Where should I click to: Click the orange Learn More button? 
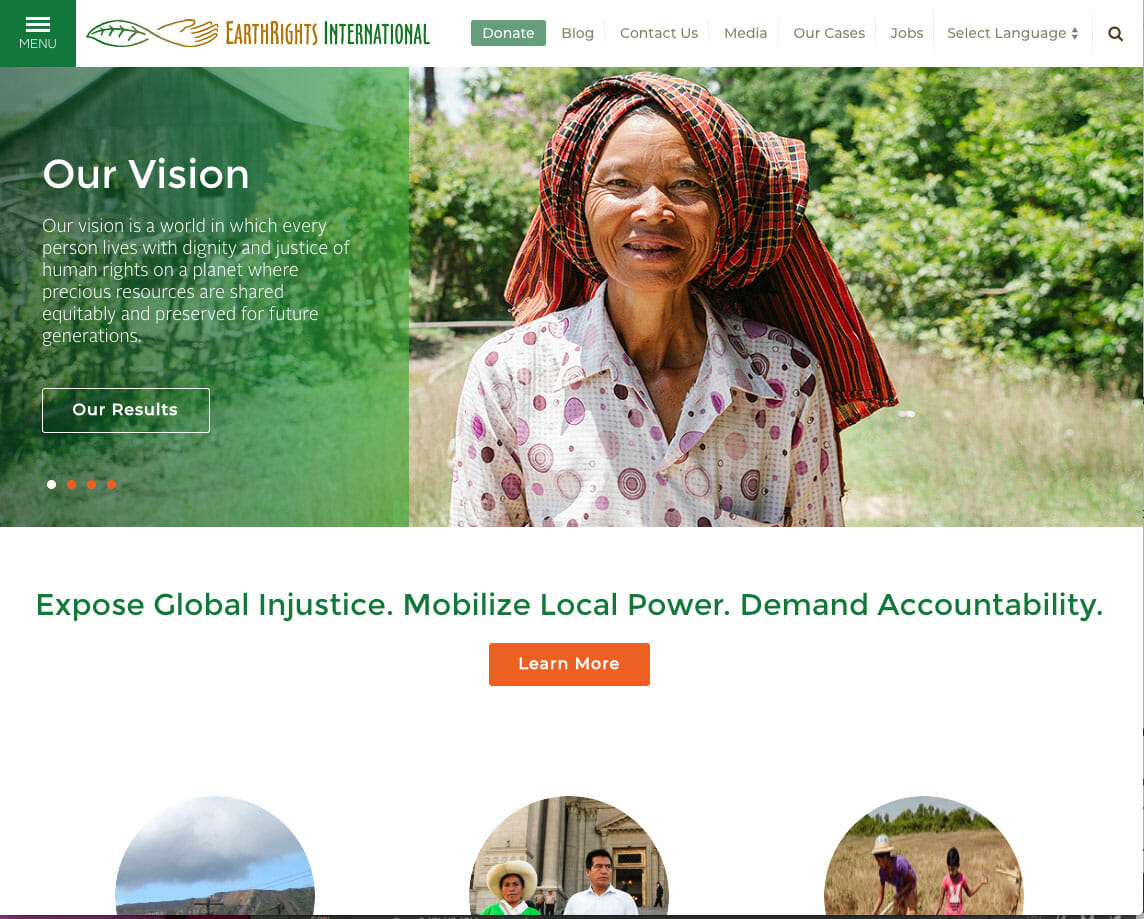pos(569,664)
